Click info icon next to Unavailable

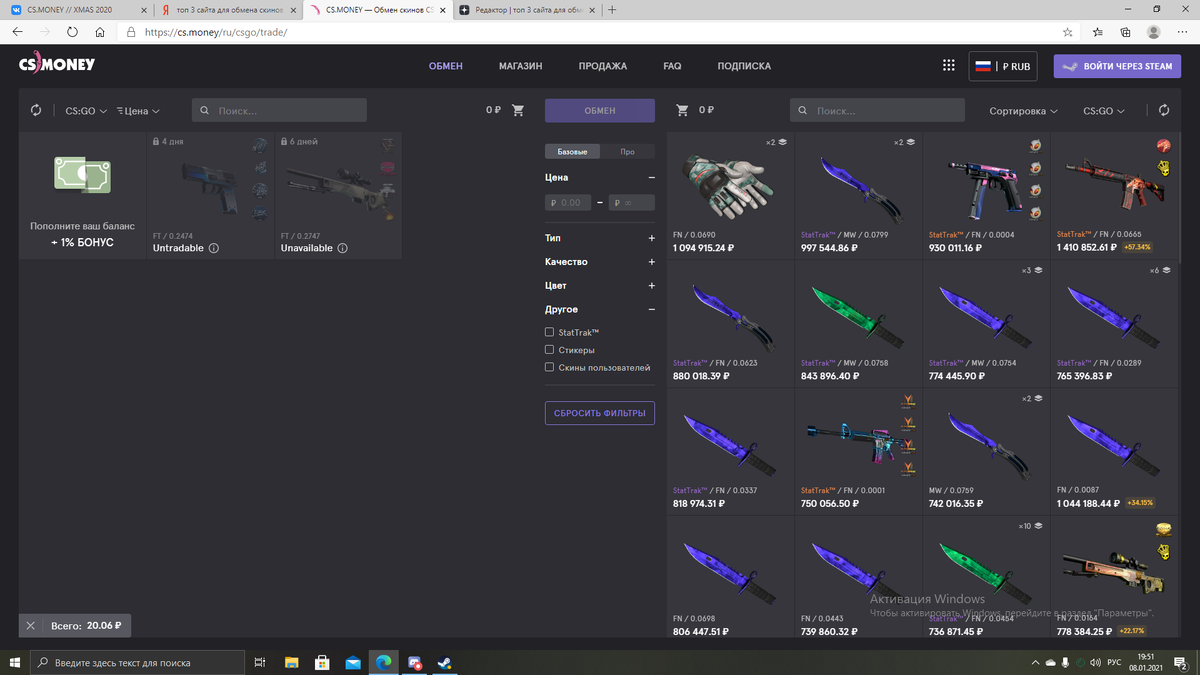pyautogui.click(x=342, y=248)
